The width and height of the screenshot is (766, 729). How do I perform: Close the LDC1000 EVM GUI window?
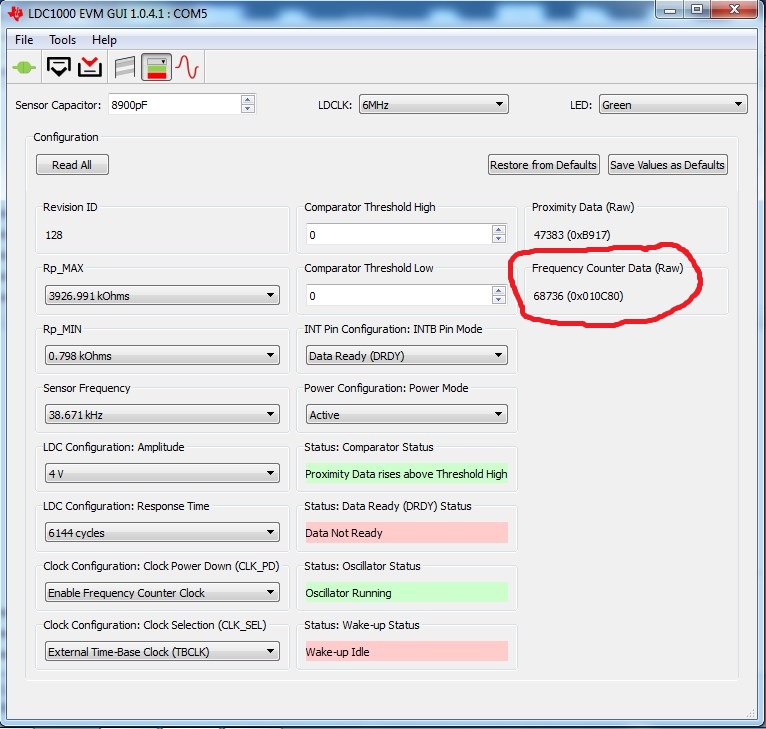734,10
